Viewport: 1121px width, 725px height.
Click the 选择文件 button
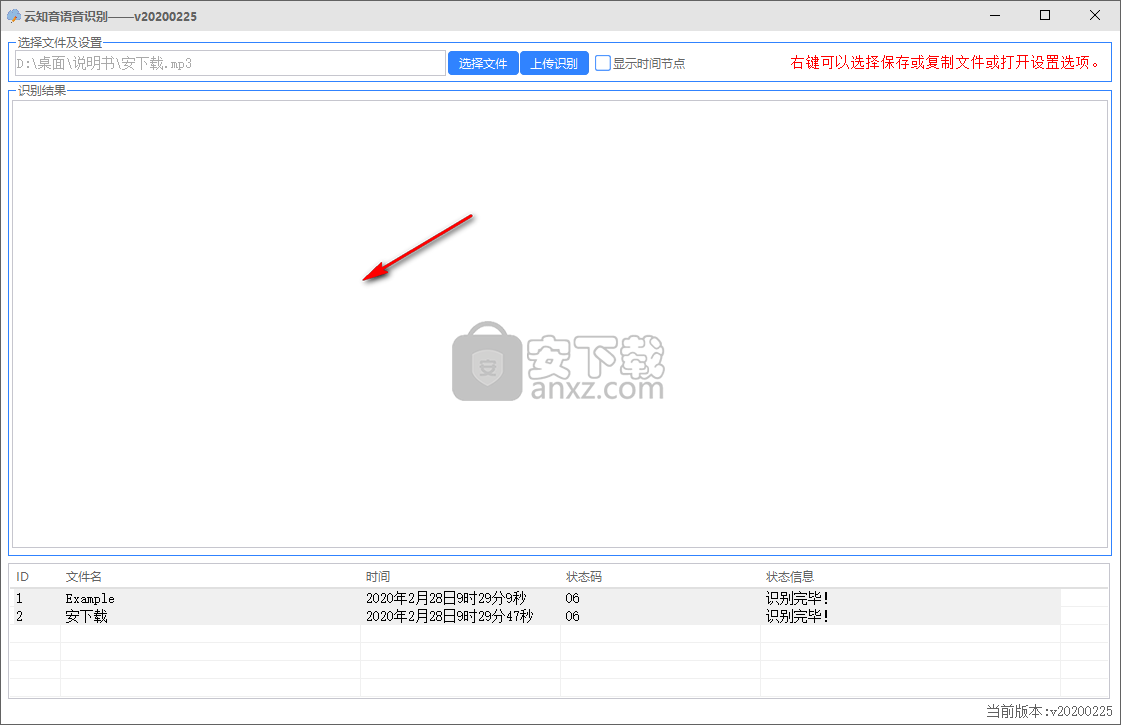[x=483, y=63]
